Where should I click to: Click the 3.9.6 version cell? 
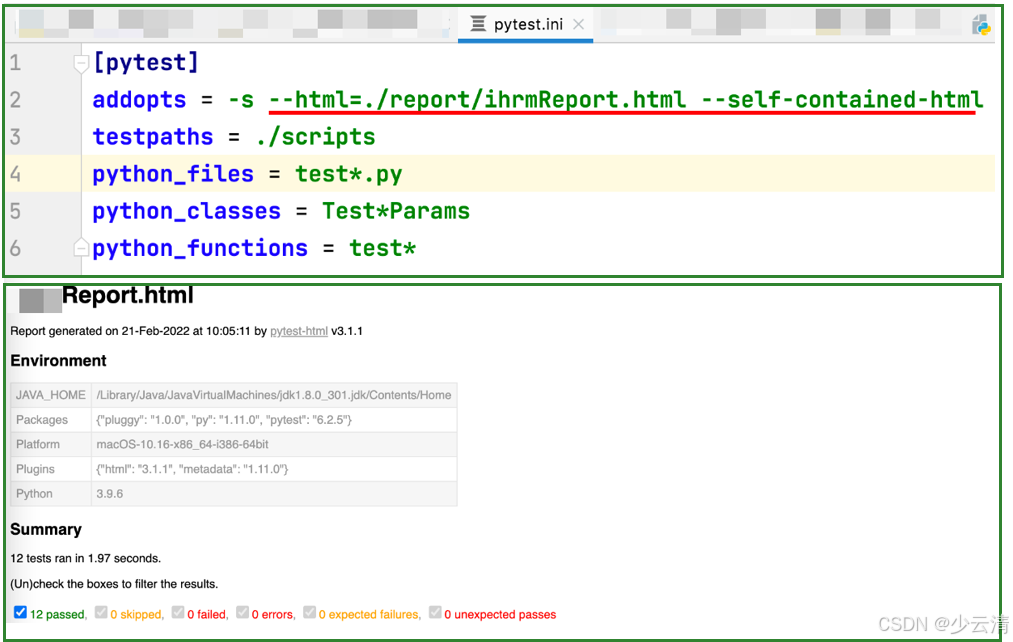click(274, 493)
